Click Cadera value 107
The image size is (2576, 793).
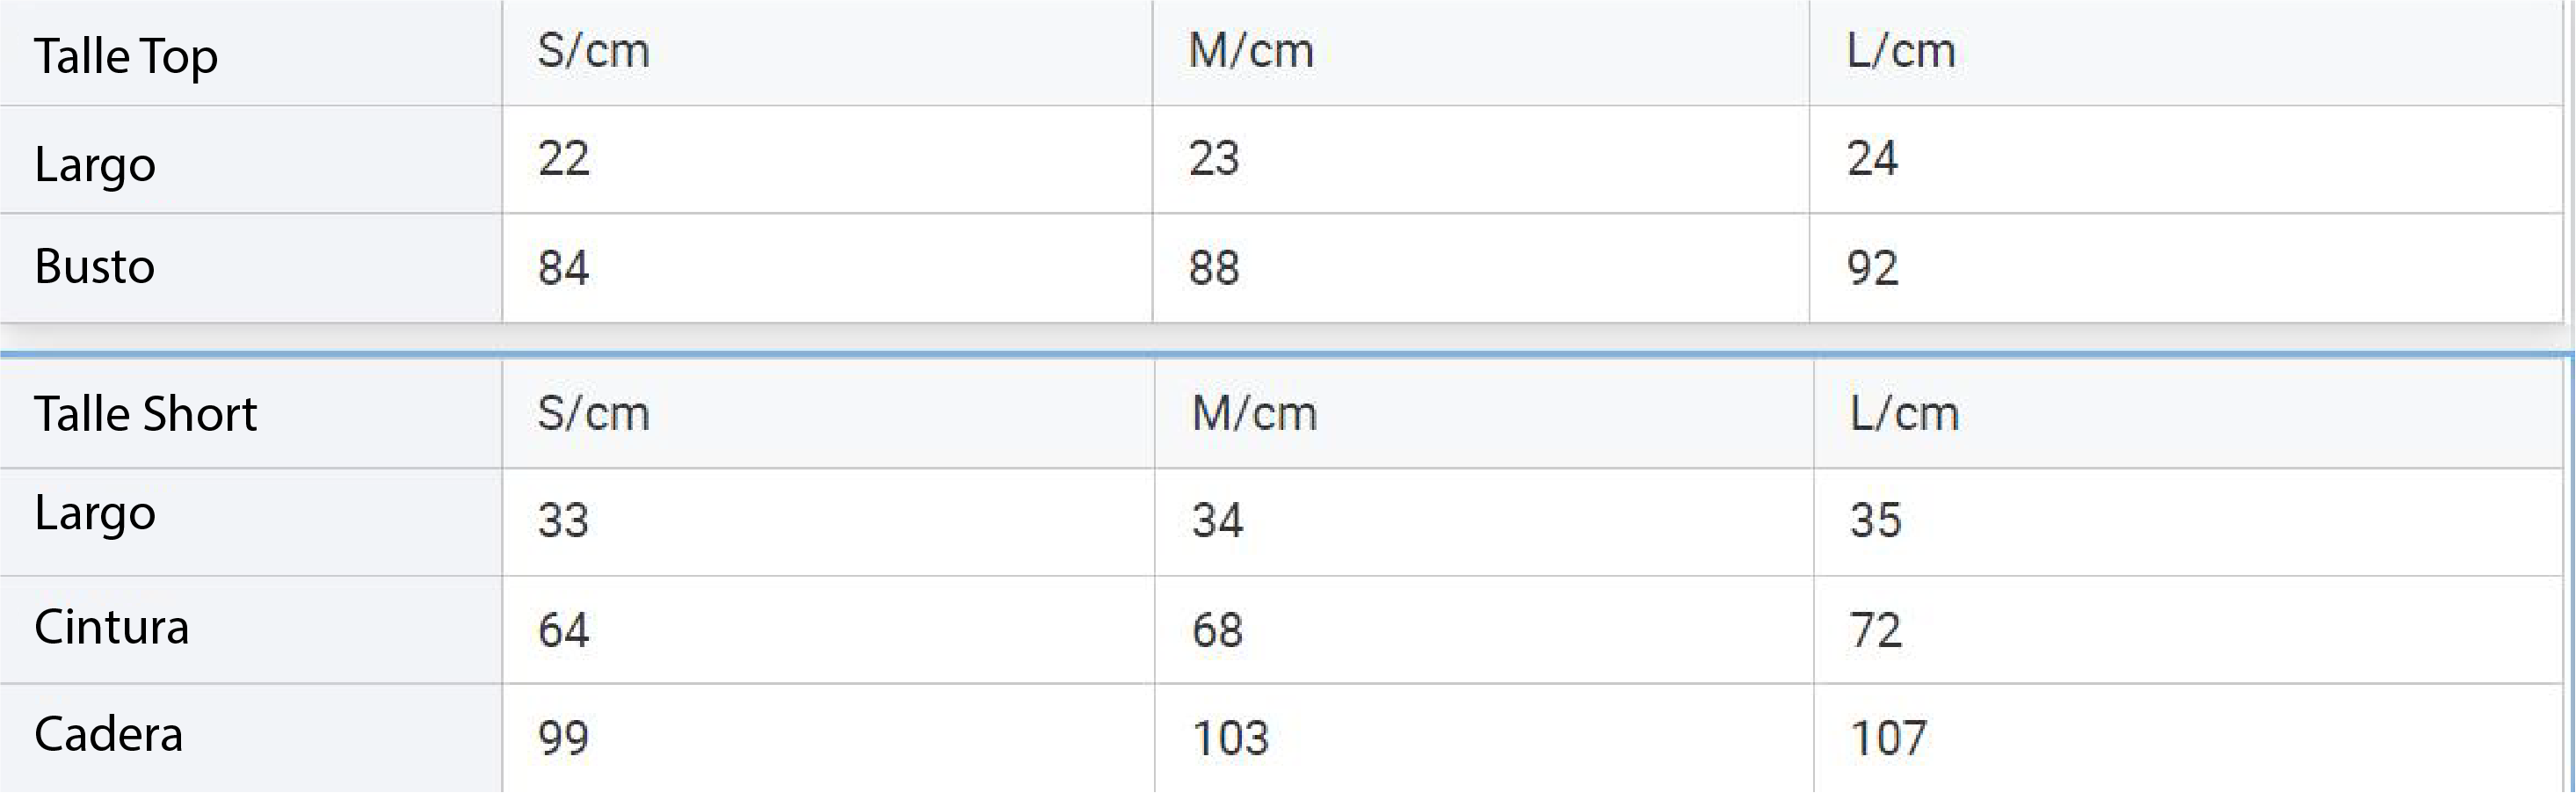(x=1888, y=738)
